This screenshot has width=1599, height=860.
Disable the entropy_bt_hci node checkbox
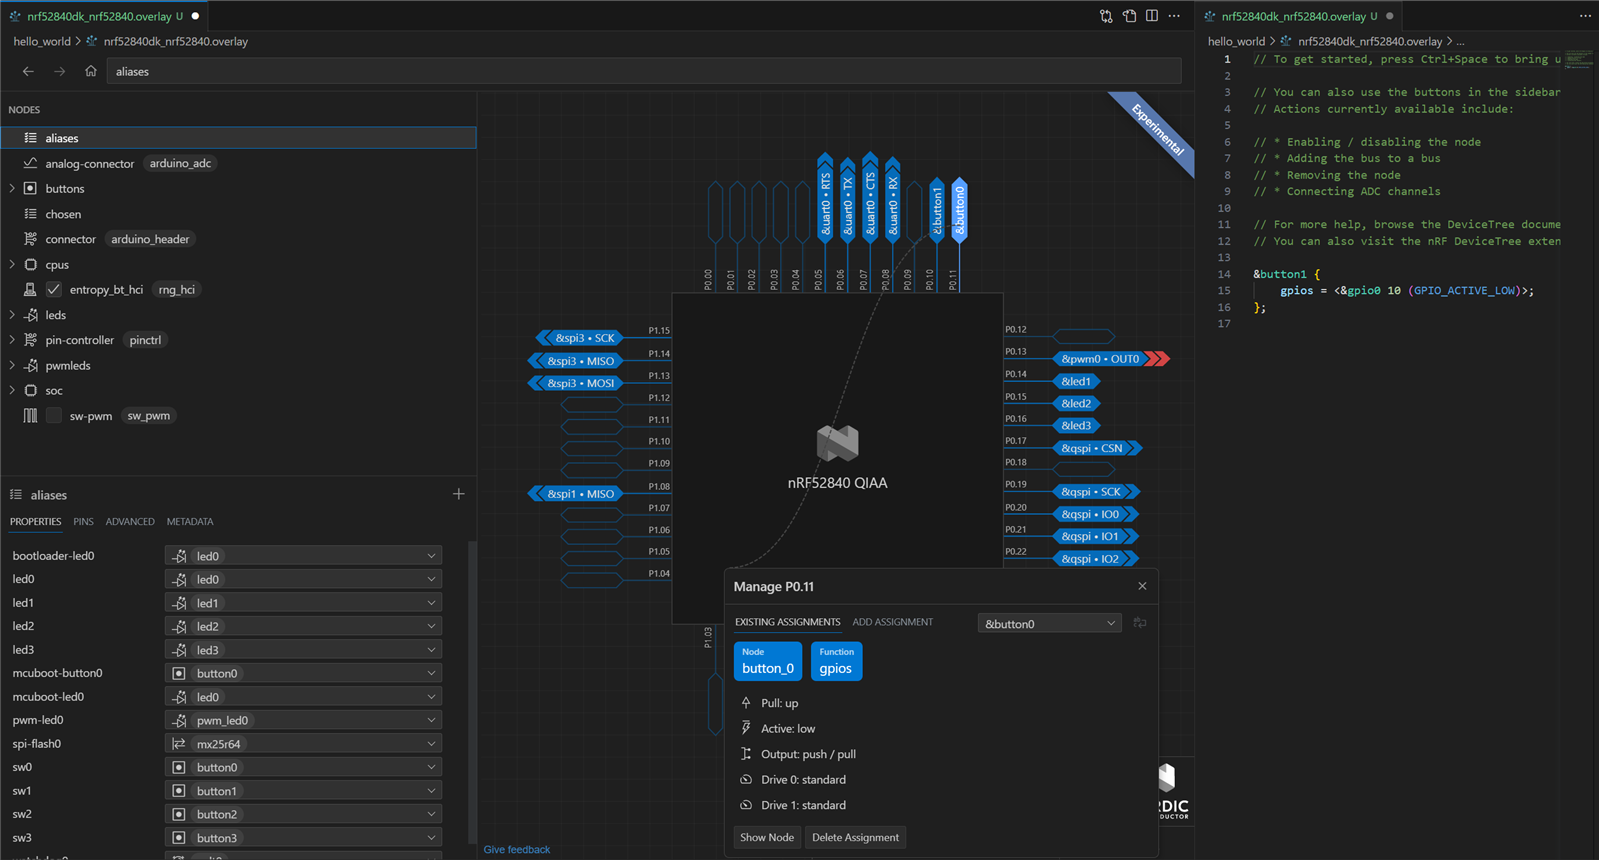(54, 290)
